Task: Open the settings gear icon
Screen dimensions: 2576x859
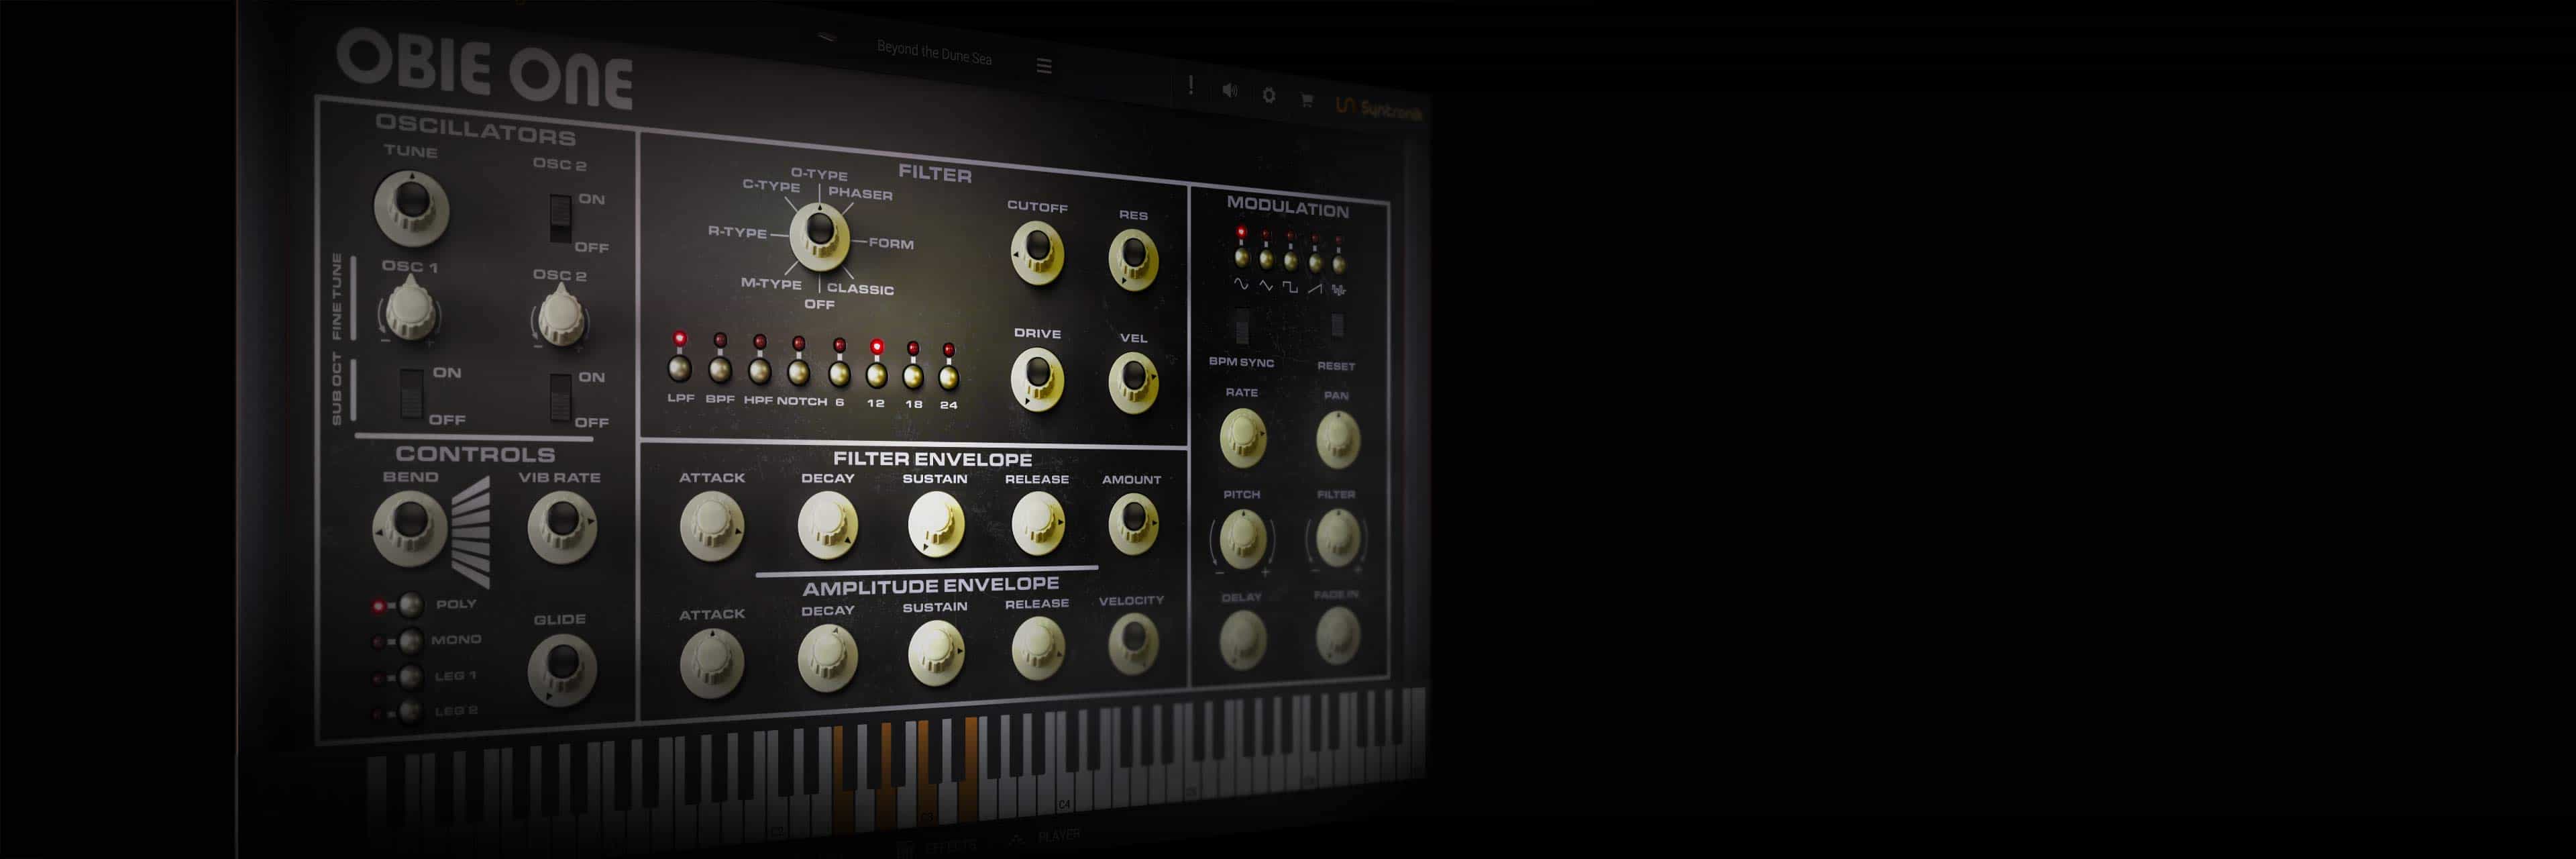Action: click(x=1269, y=95)
